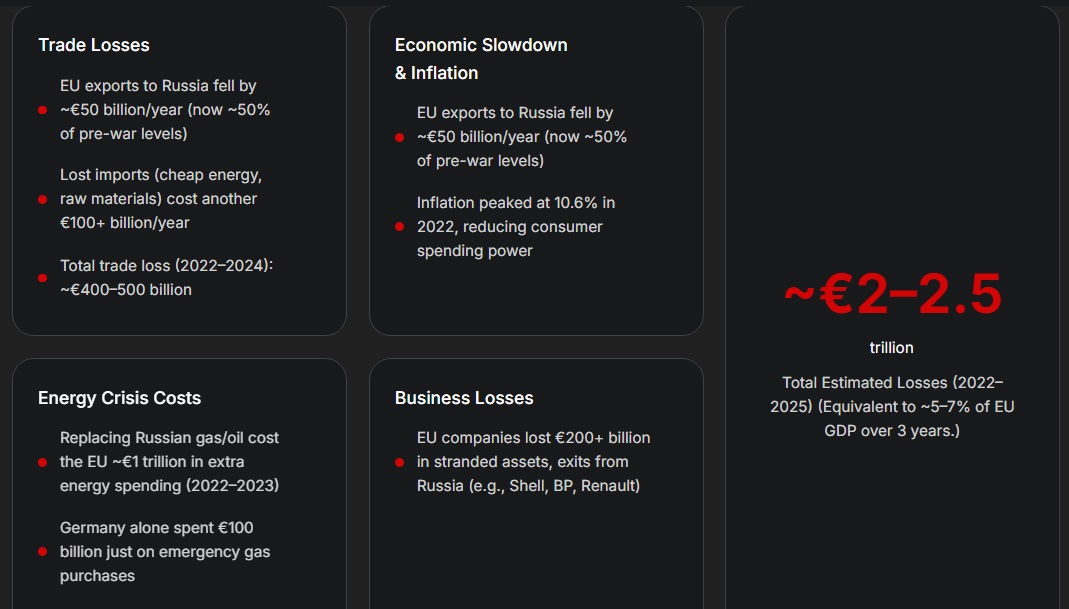Click the red ~€2–2.5 total figure
Screen dimensions: 1069x609
[892, 295]
